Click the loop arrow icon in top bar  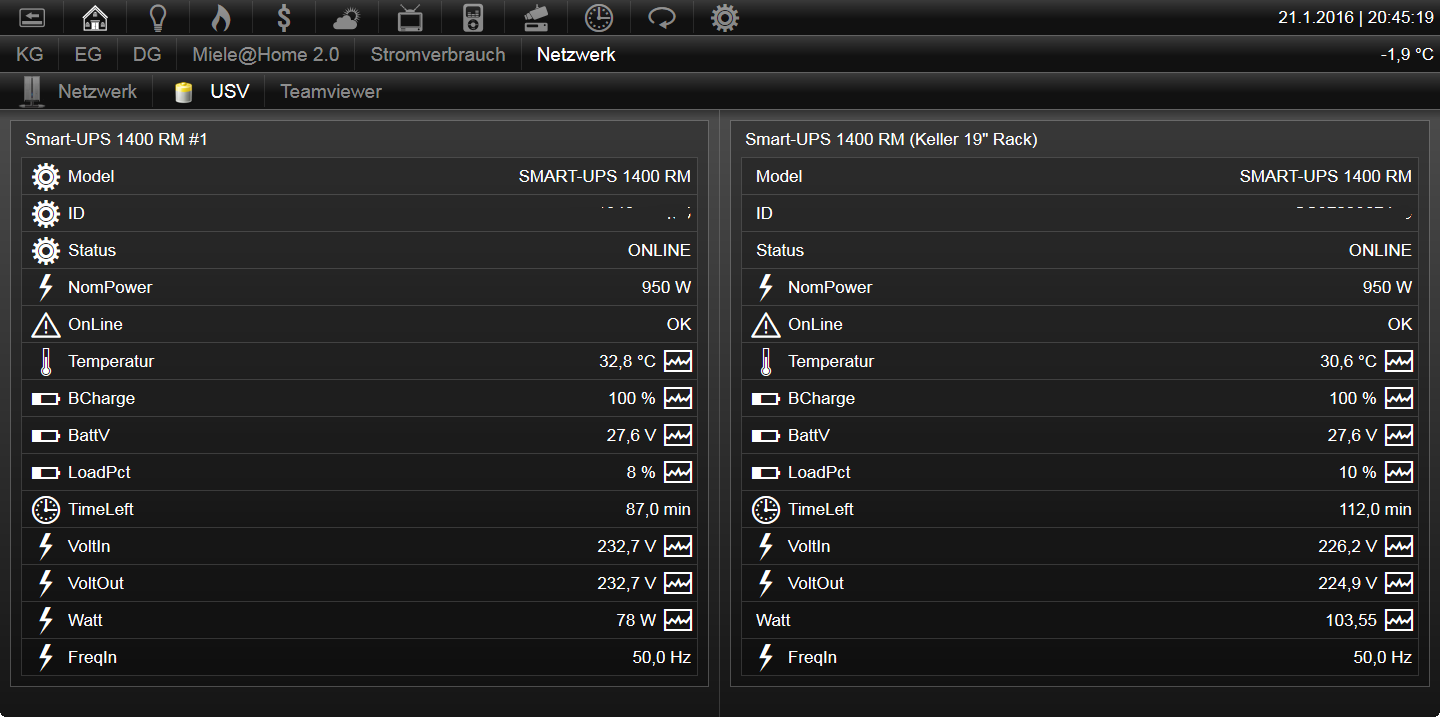pyautogui.click(x=662, y=17)
